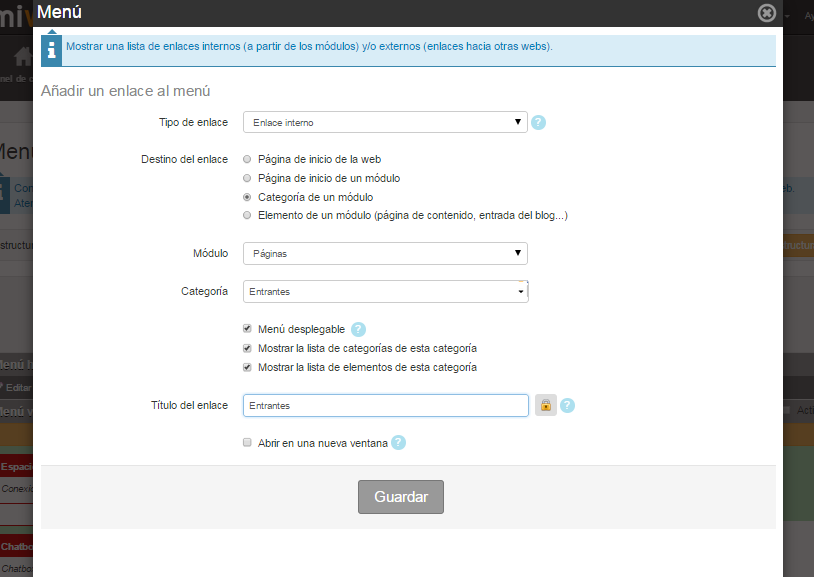Screen dimensions: 814x577
Task: Click the padlock icon by Título del enlace
Action: coord(546,405)
